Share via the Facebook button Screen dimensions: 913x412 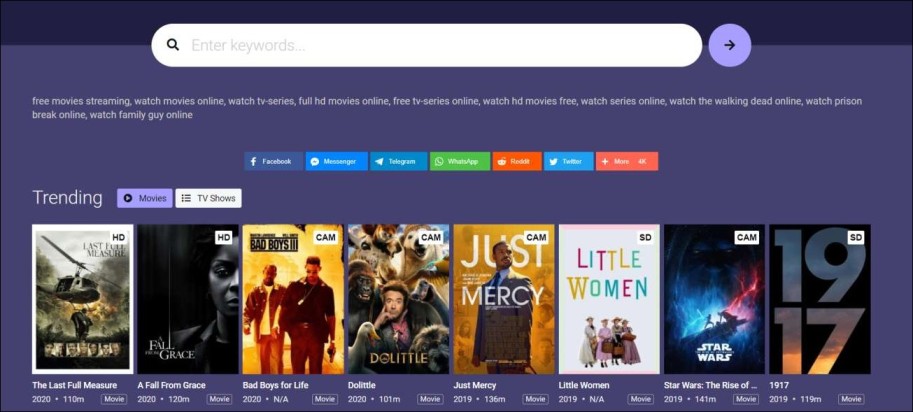coord(274,161)
